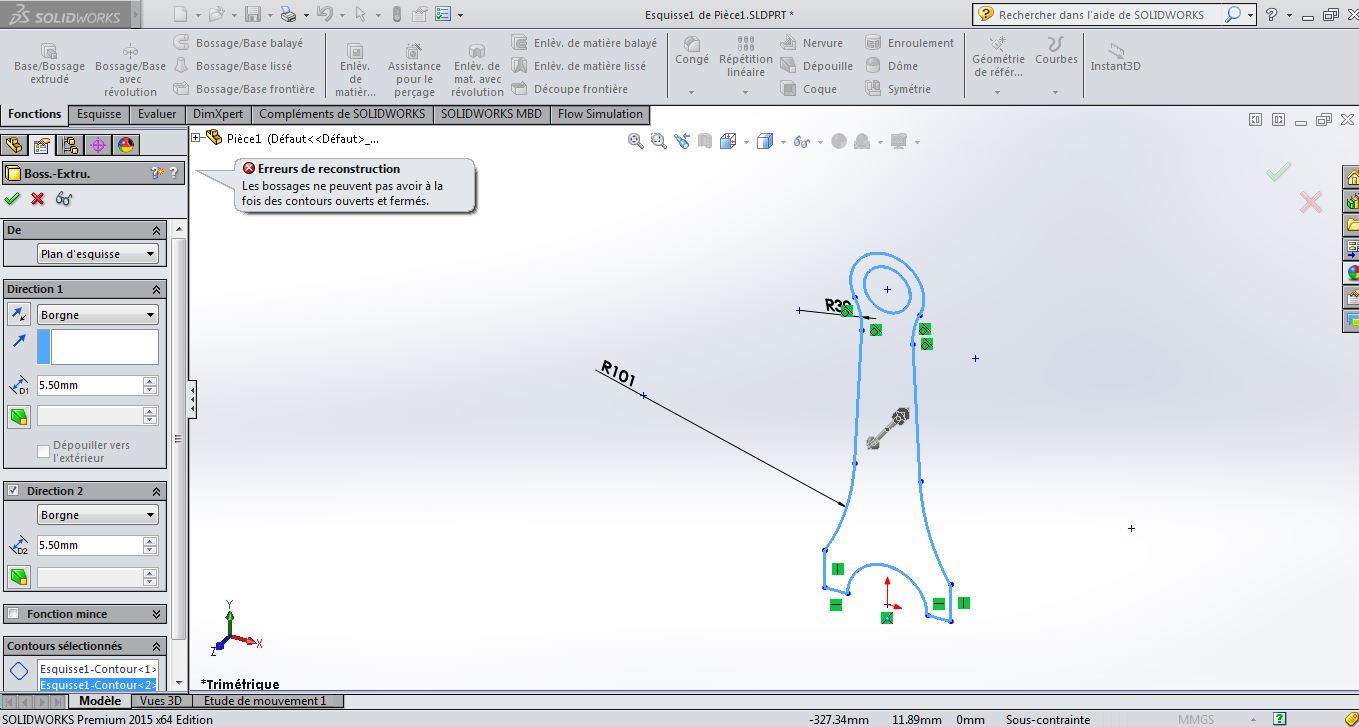Screen dimensions: 1359x727
Task: Click the reverse direction icon in Direction 1
Action: tap(18, 315)
